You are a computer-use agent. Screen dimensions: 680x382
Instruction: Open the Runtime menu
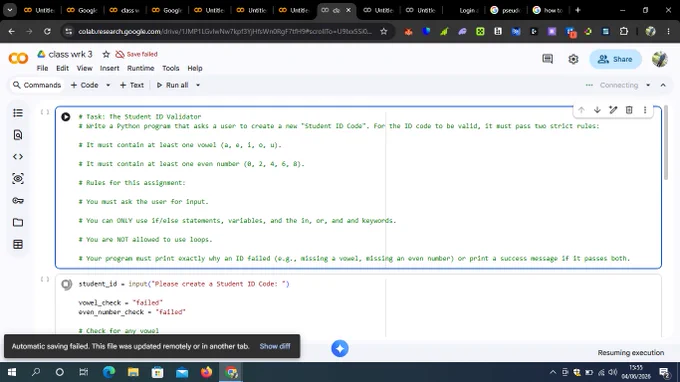[141, 68]
